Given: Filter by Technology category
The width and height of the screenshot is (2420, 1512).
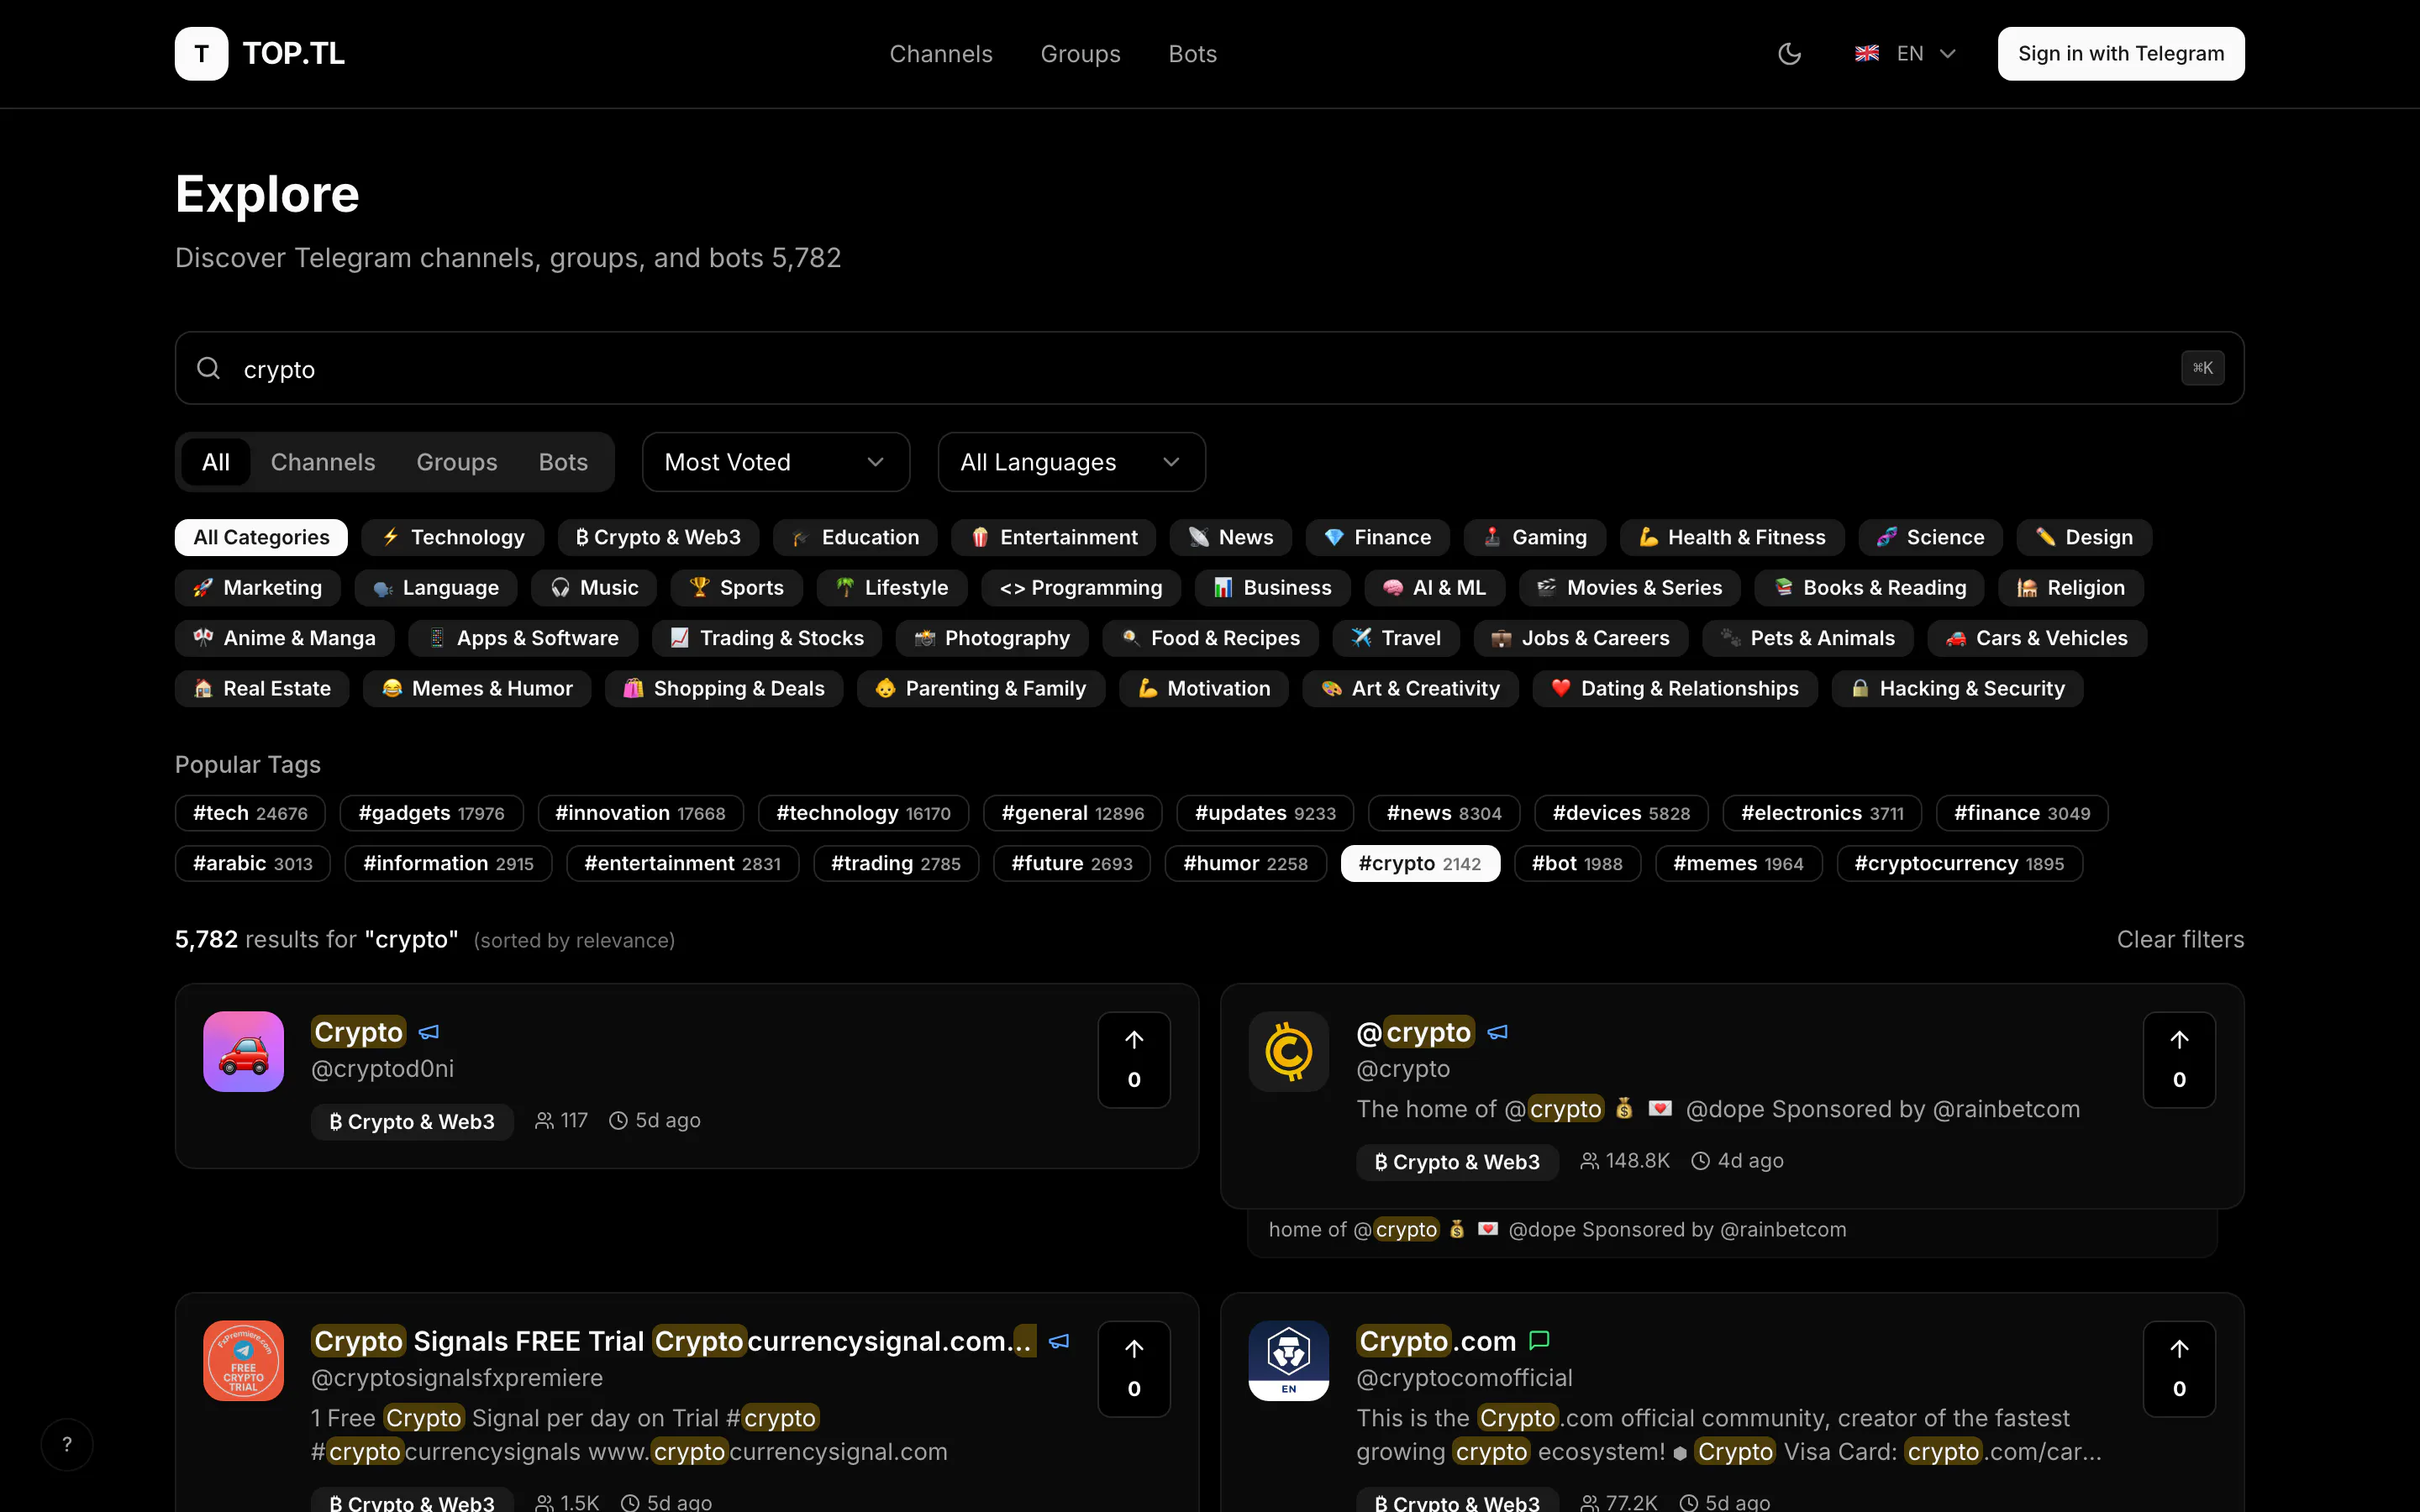Looking at the screenshot, I should click(x=453, y=537).
